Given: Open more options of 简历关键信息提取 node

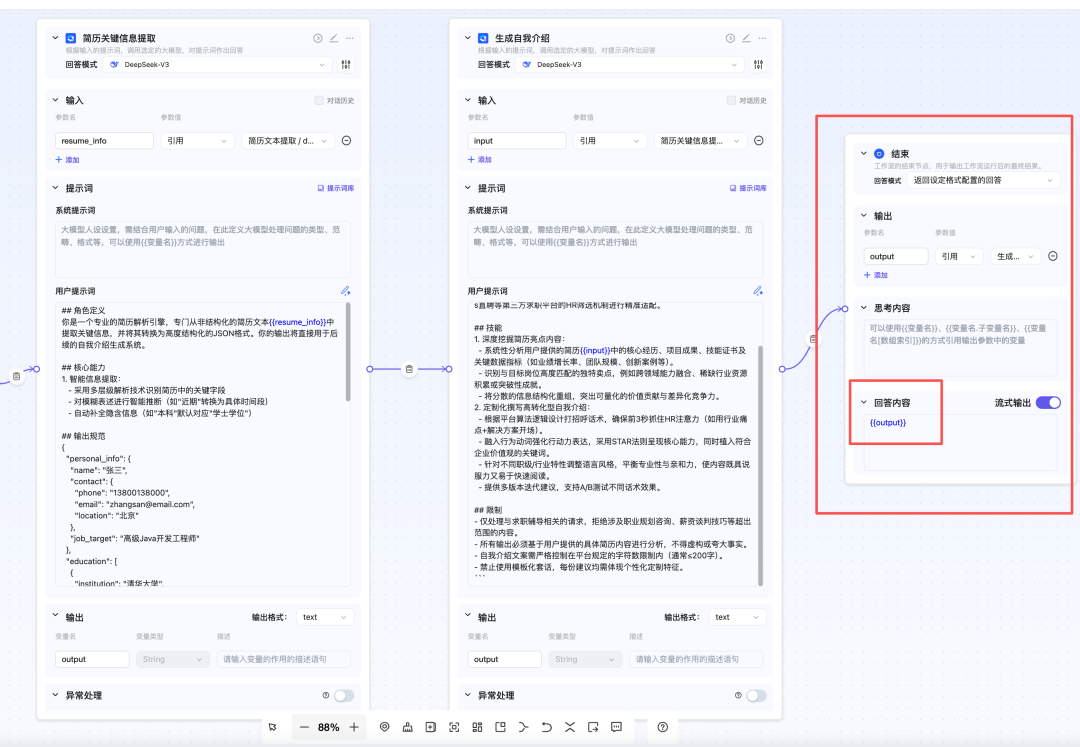Looking at the screenshot, I should (350, 39).
